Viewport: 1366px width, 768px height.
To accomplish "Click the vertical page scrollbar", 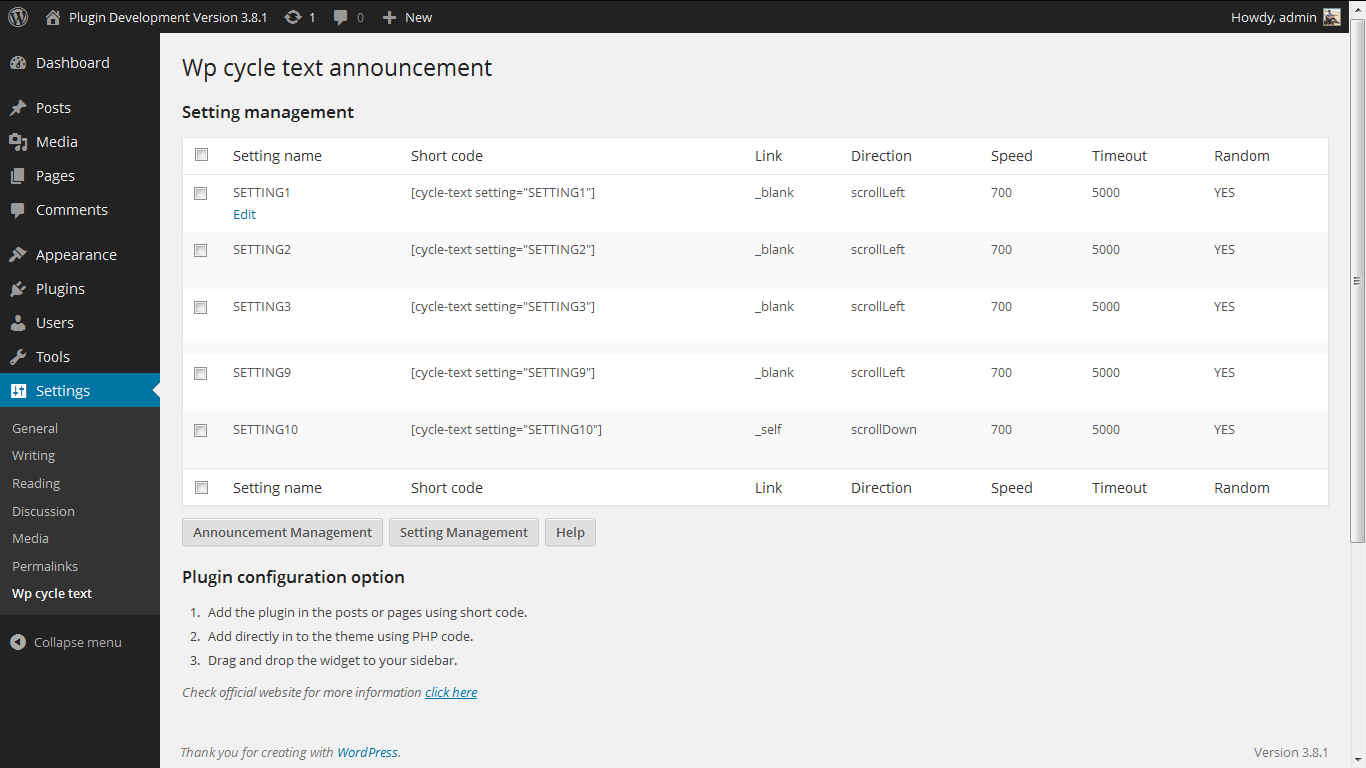I will tap(1357, 281).
